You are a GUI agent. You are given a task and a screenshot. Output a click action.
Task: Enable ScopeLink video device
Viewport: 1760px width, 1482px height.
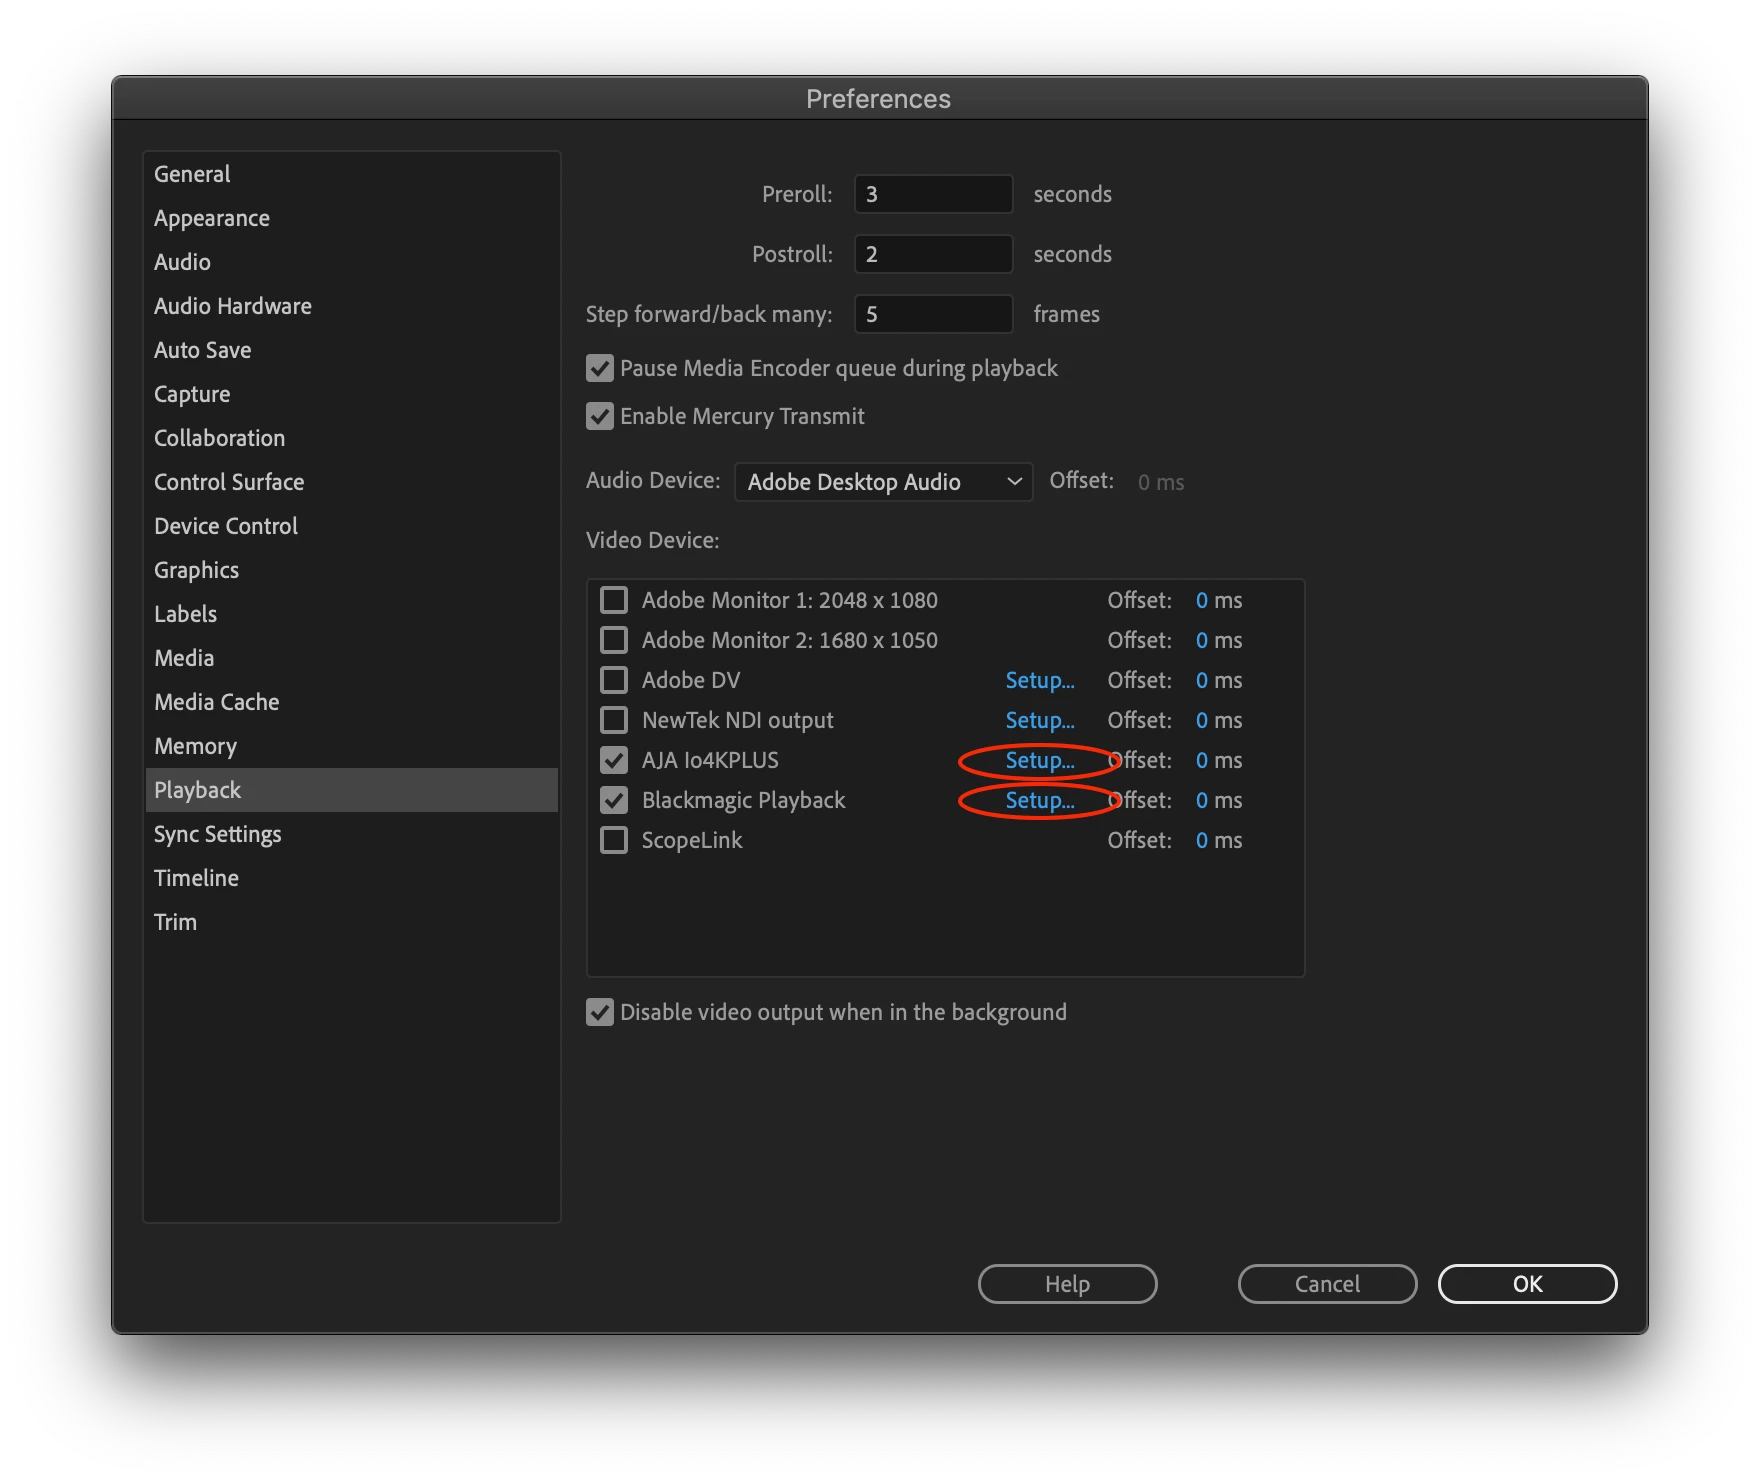pos(614,840)
